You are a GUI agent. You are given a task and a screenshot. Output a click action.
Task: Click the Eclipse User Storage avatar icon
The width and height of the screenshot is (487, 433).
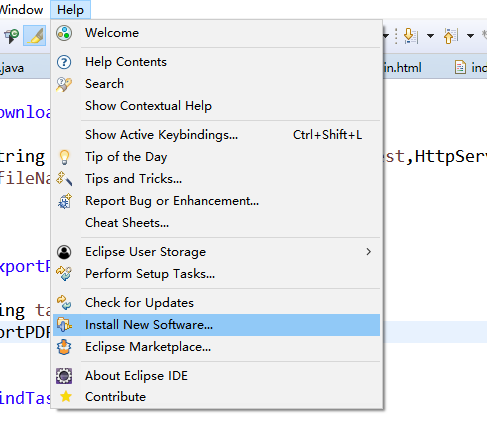tap(64, 252)
